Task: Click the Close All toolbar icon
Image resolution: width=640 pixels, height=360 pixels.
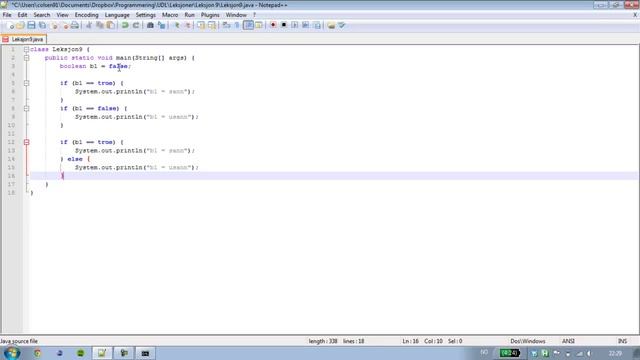Action: pos(65,25)
